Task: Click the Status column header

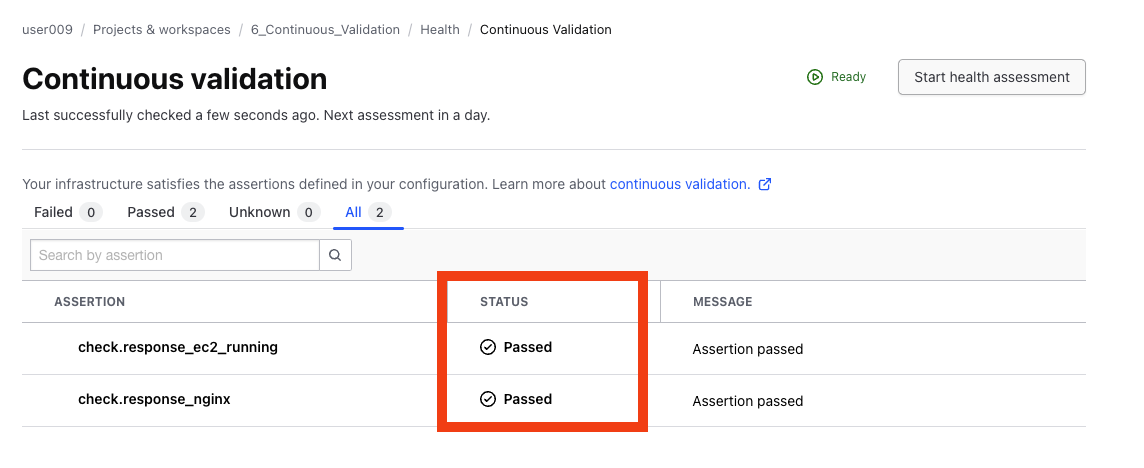Action: [504, 301]
